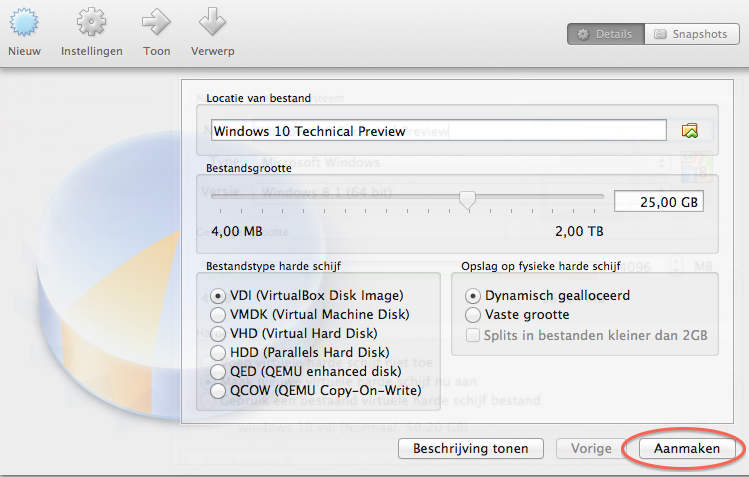Select QED (QEMU enhanced disk) format
749x477 pixels.
tap(218, 372)
